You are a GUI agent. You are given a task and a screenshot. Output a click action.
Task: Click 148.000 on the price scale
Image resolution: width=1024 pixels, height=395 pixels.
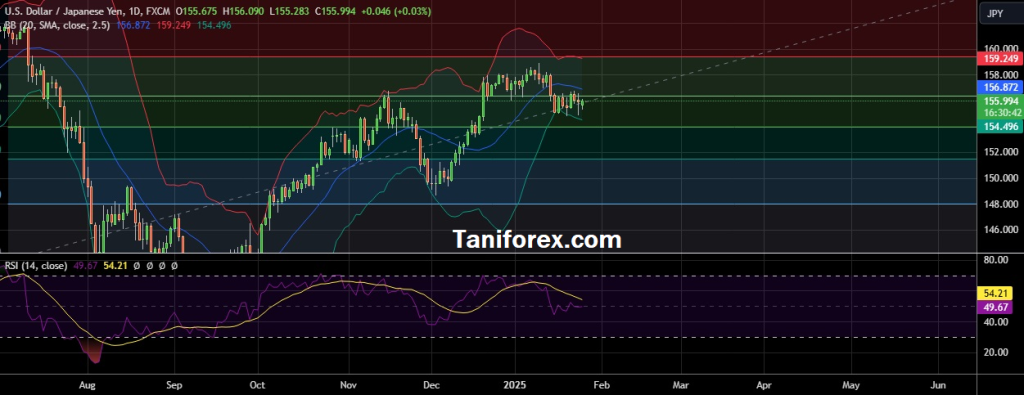tap(1002, 204)
